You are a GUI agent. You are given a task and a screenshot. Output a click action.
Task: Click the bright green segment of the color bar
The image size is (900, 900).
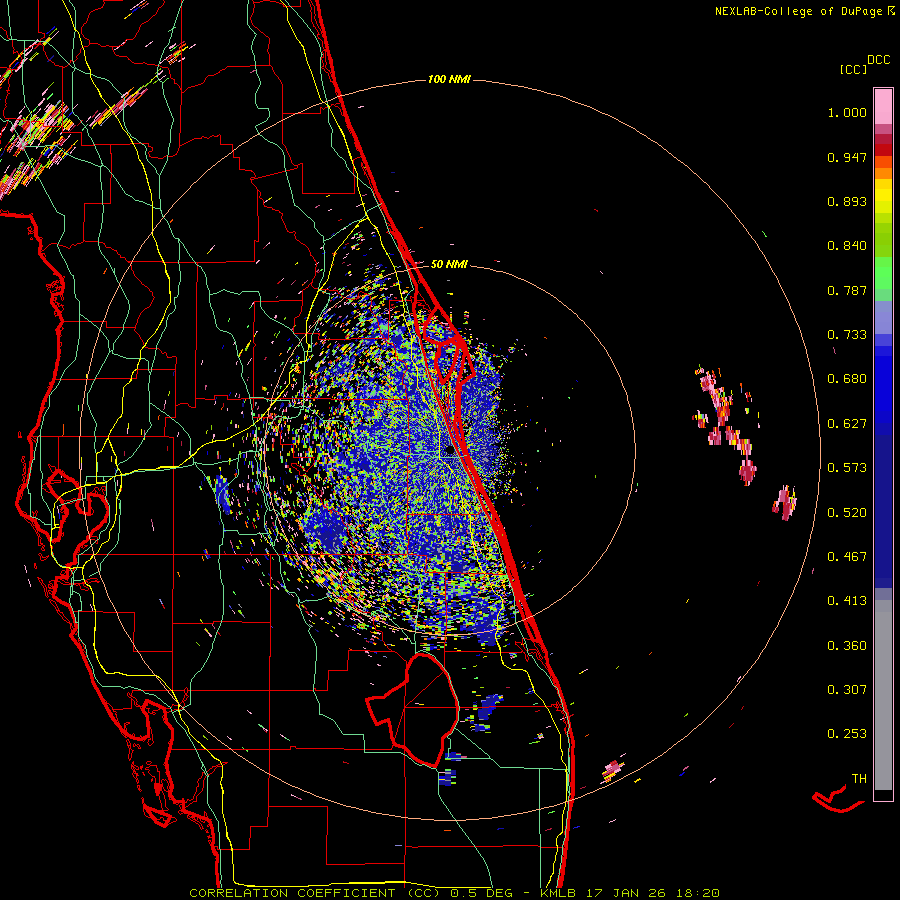click(883, 273)
